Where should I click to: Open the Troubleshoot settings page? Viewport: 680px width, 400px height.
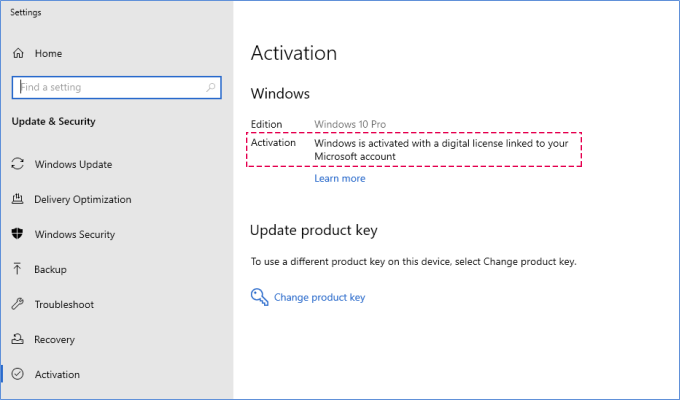coord(64,304)
